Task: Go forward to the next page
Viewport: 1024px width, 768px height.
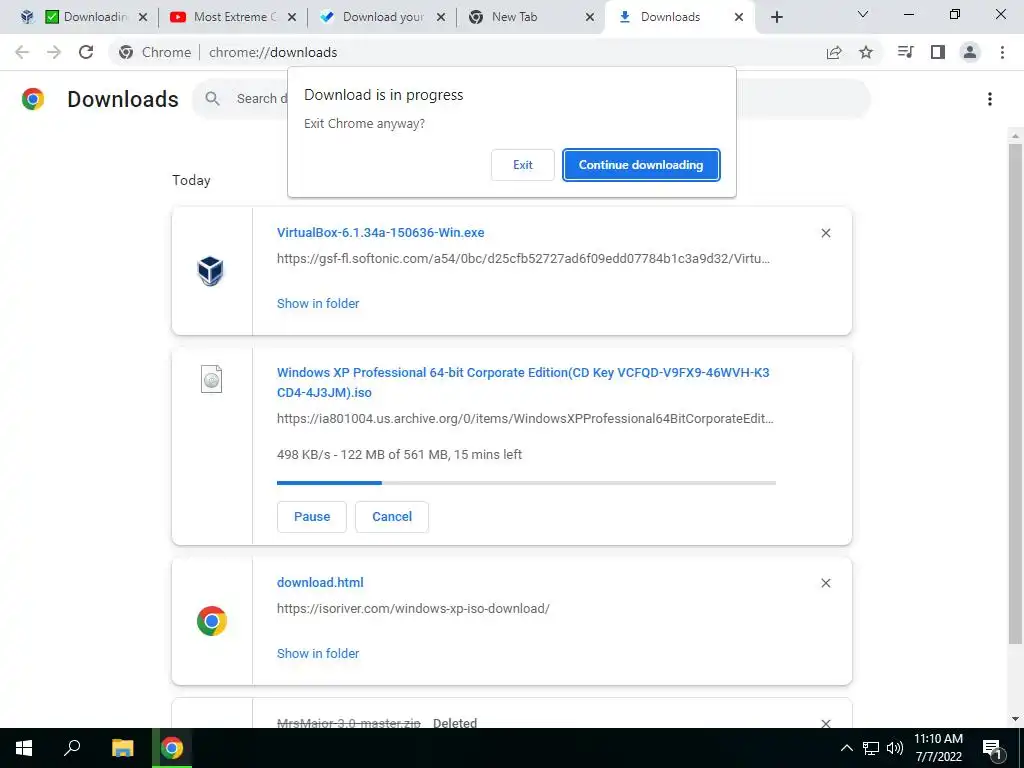Action: click(x=54, y=52)
